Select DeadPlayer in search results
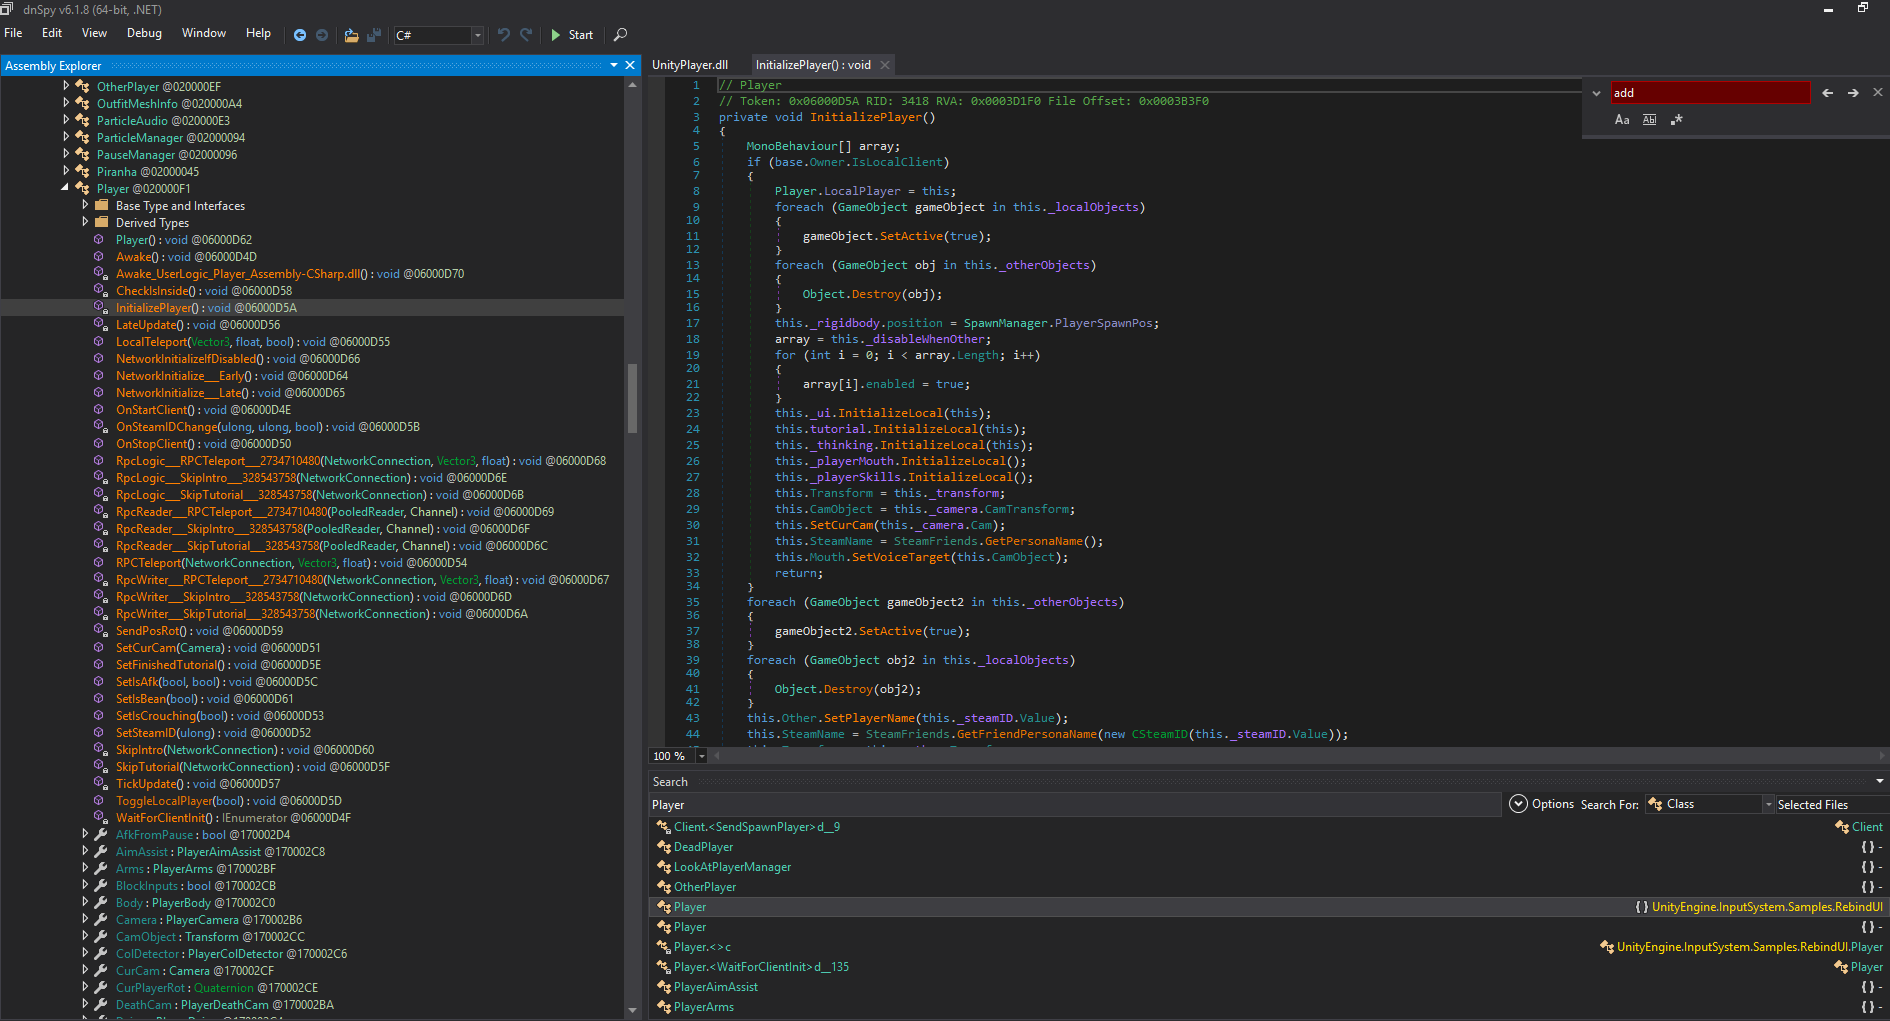Screen dimensions: 1890x1021 pyautogui.click(x=703, y=847)
